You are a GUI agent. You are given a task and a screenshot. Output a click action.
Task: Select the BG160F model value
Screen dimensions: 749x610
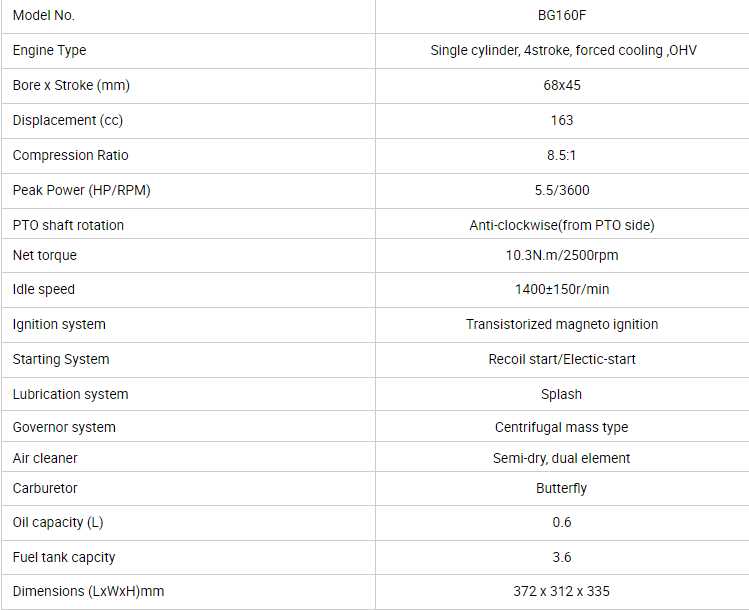tap(561, 15)
